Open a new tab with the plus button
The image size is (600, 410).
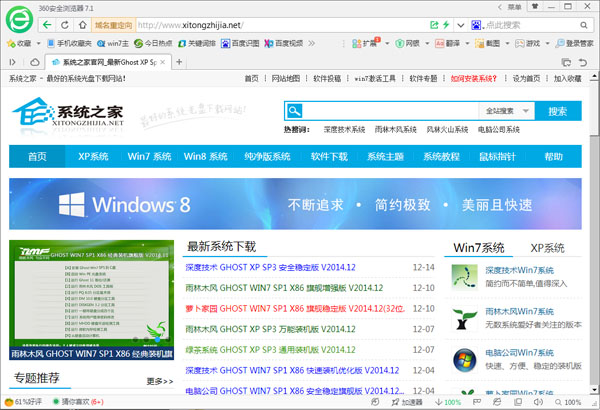click(179, 62)
